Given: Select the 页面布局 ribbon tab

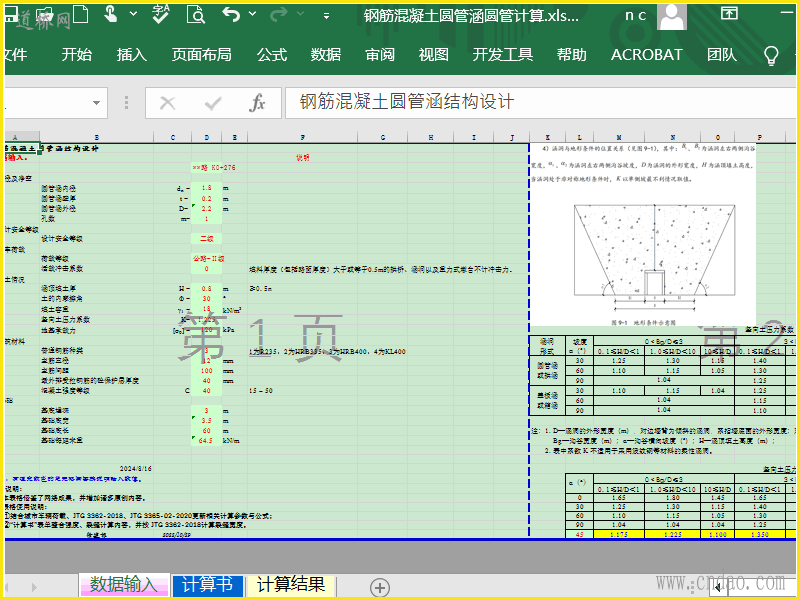Looking at the screenshot, I should point(202,55).
